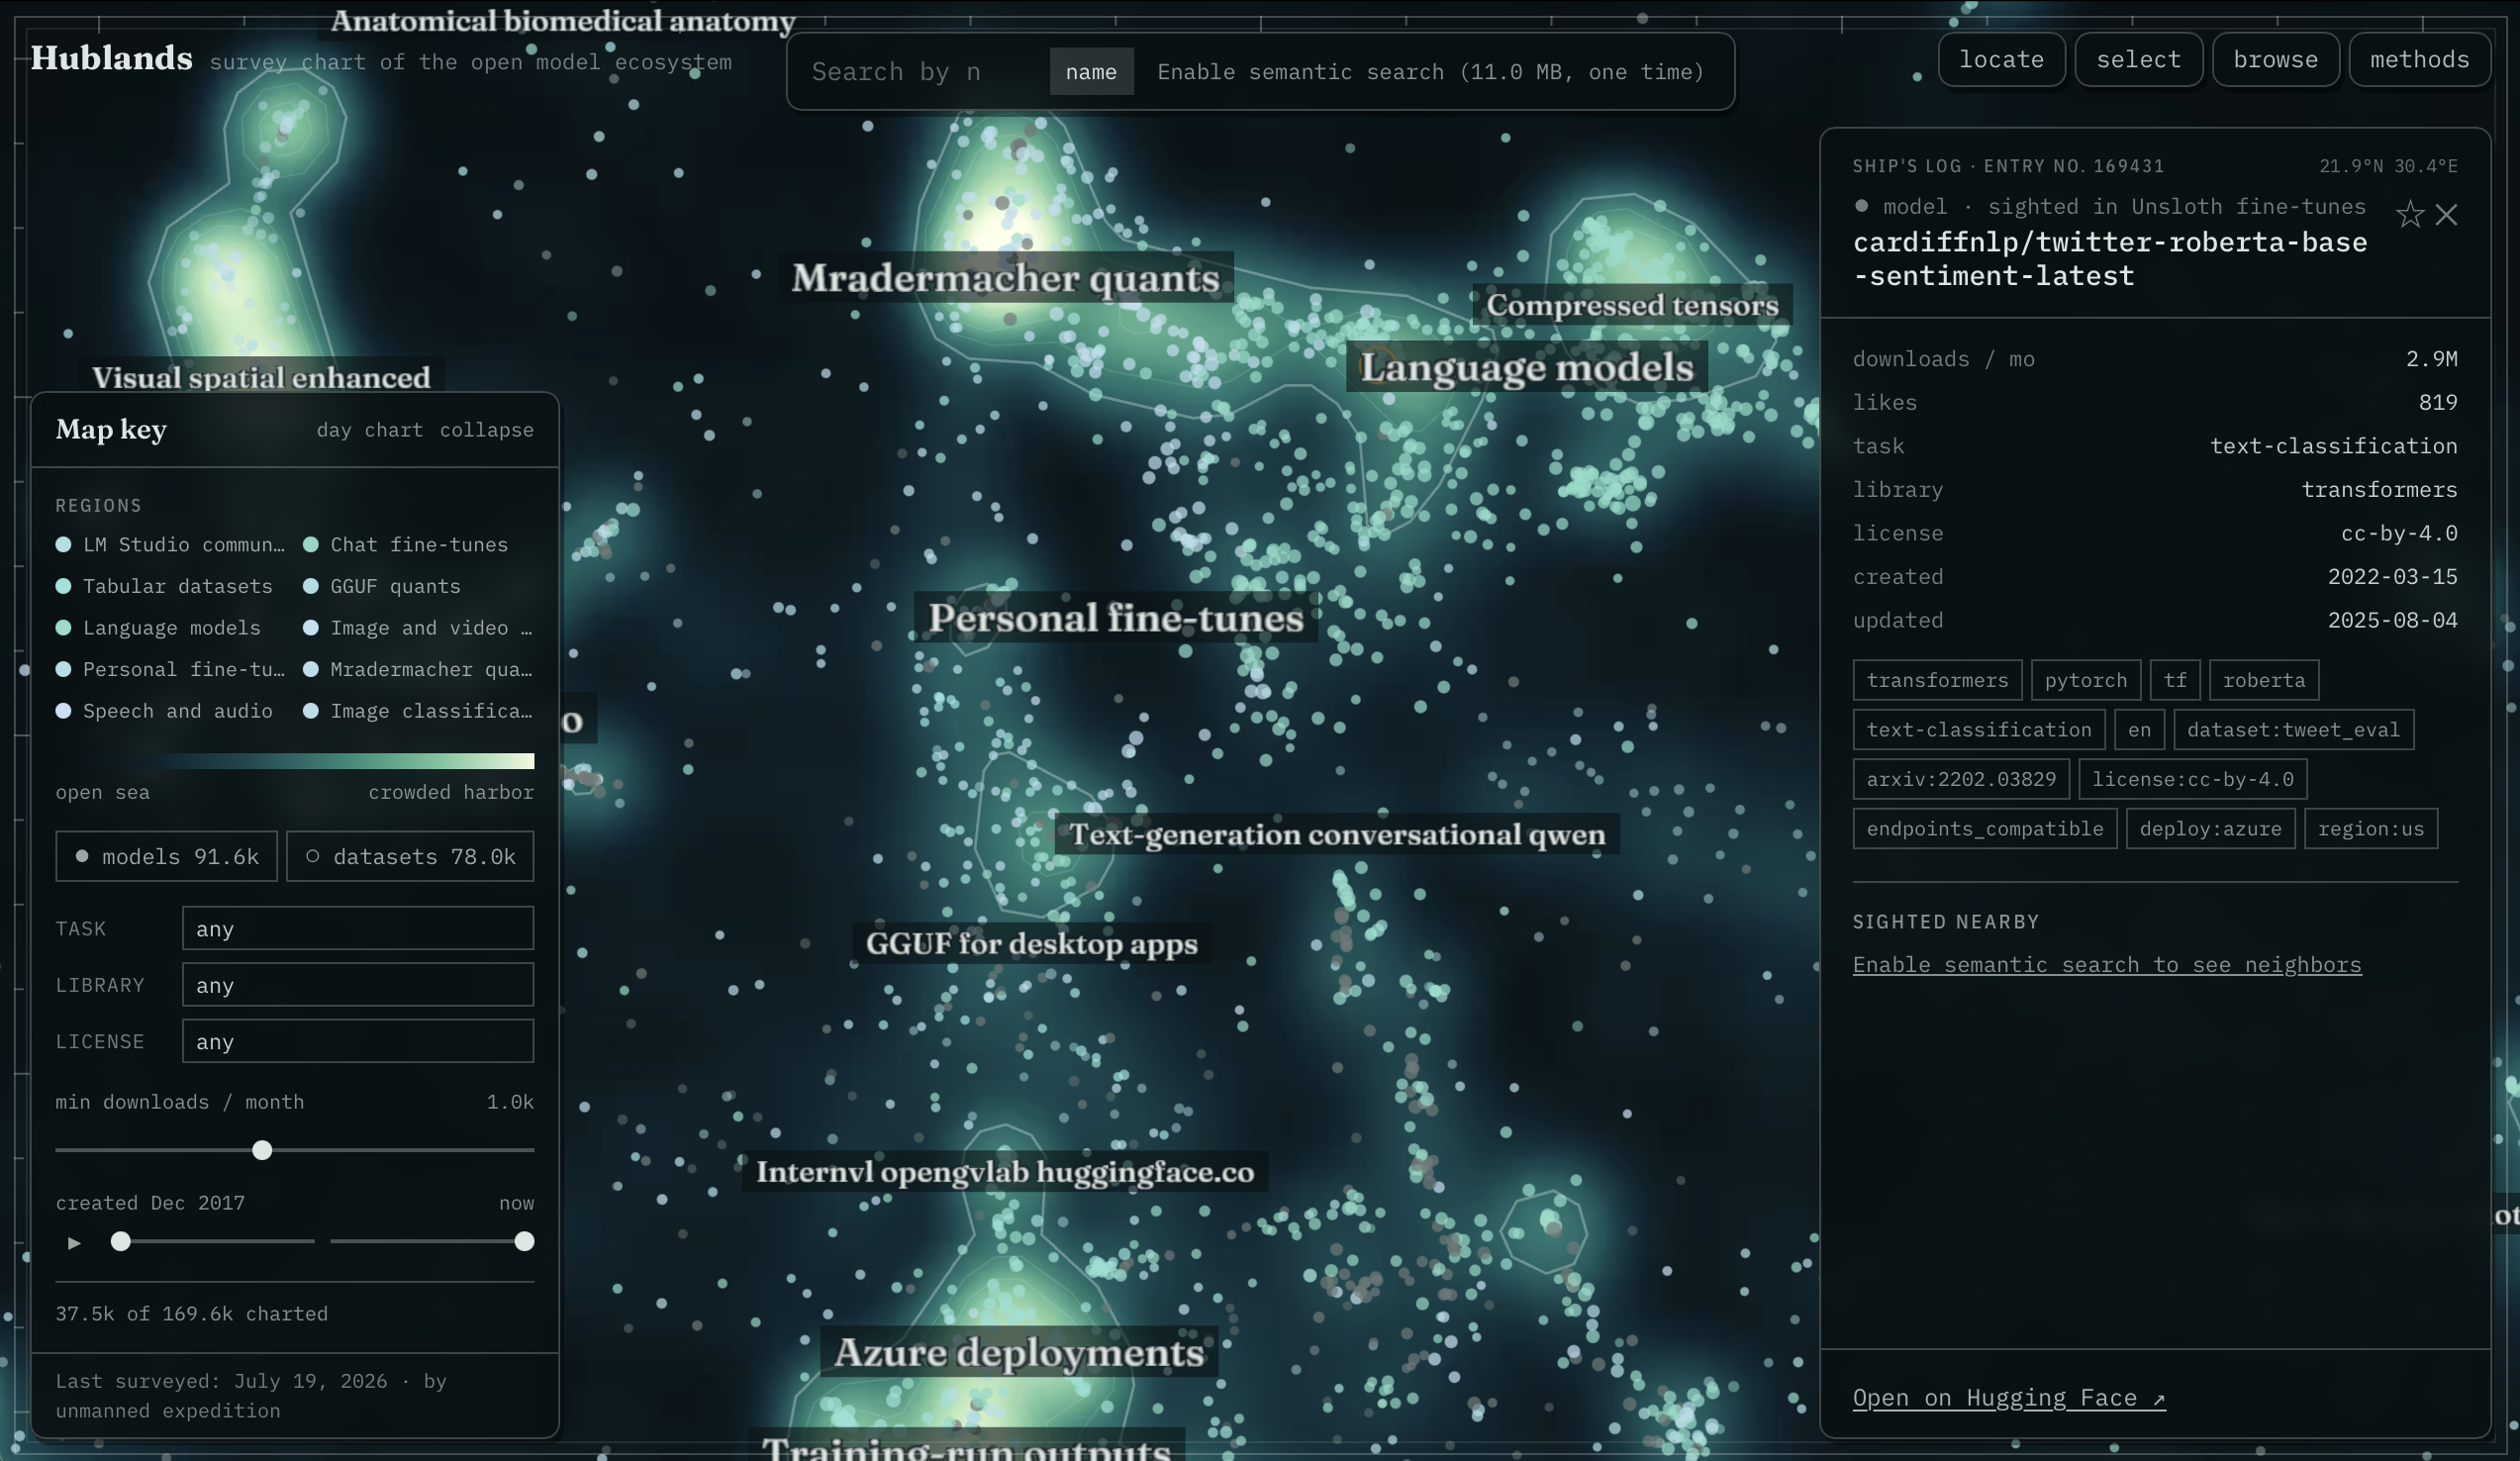Screen dimensions: 2520x1461
Task: Click the GGUF for desktop apps label
Action: coord(1031,943)
